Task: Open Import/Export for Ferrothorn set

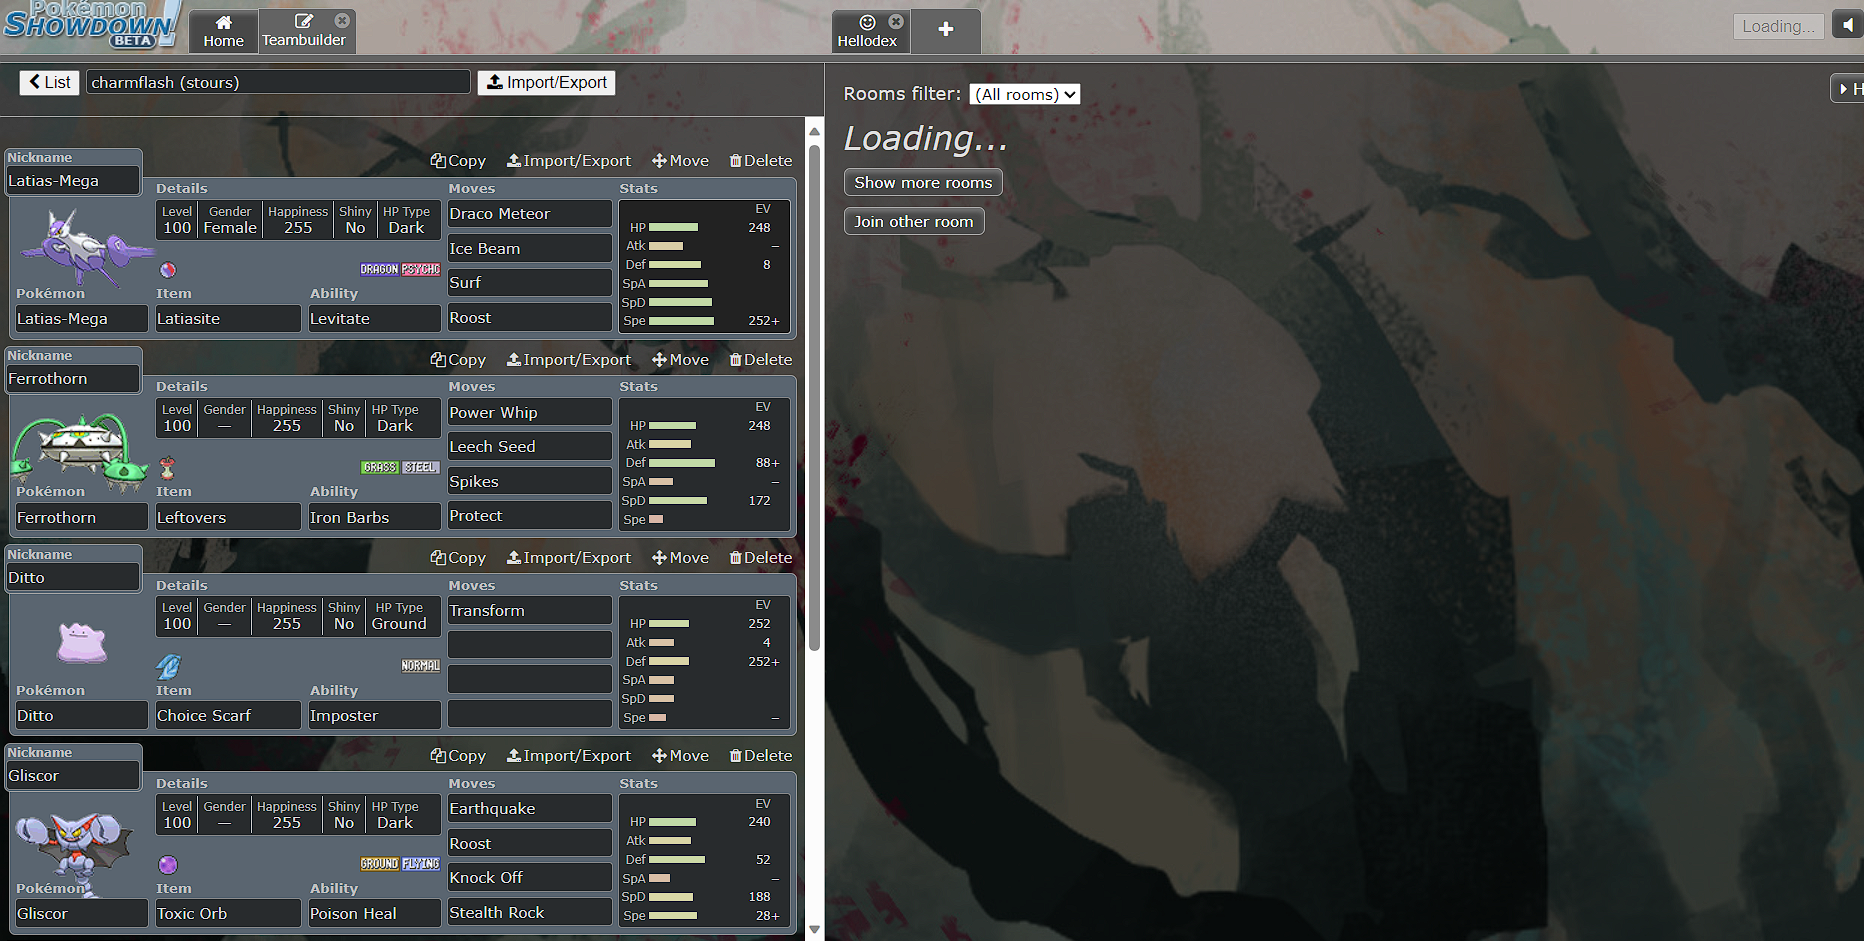Action: coord(569,360)
